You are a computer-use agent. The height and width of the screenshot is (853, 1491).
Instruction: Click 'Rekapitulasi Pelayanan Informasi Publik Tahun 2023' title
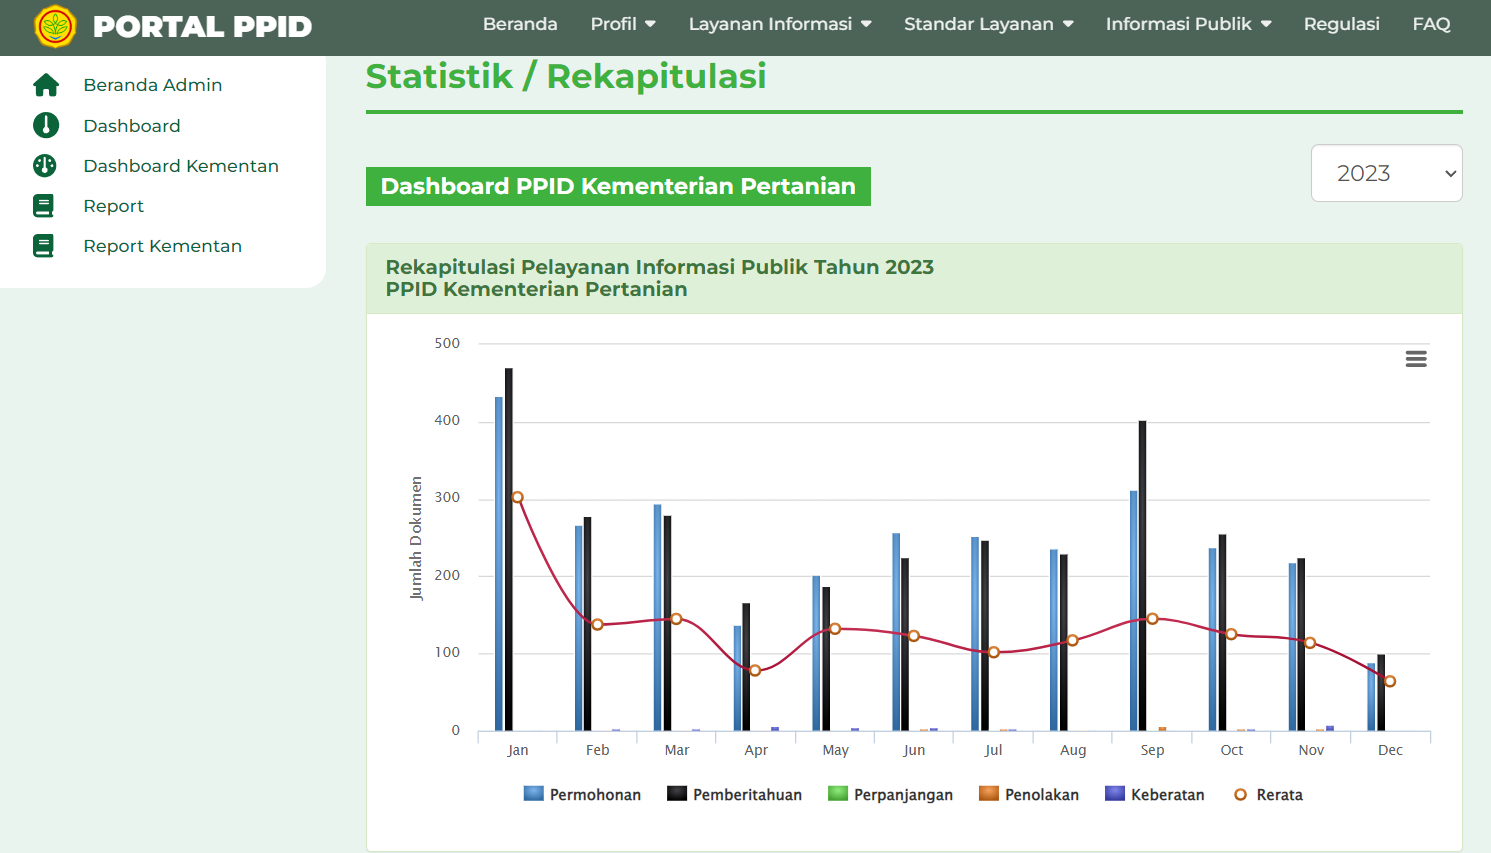660,267
